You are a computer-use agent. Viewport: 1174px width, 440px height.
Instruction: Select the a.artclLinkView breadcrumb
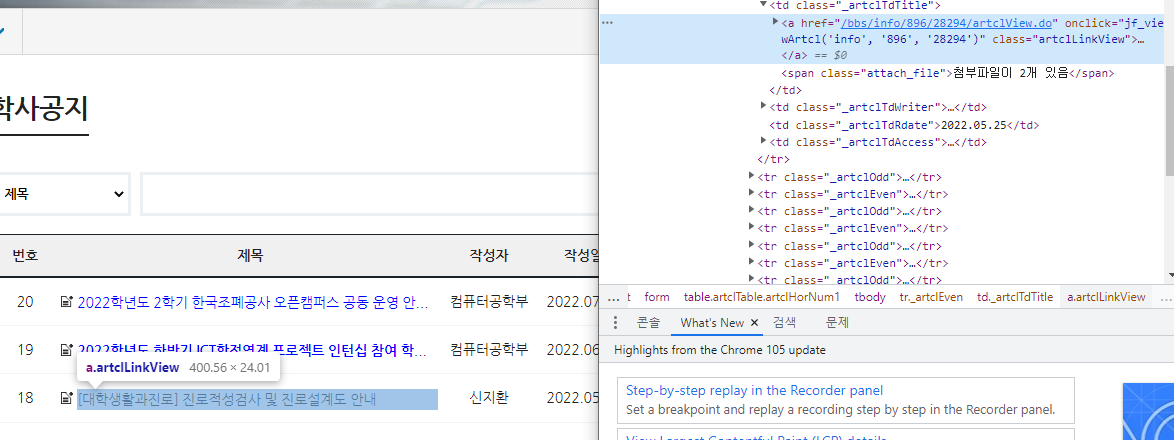(1106, 297)
